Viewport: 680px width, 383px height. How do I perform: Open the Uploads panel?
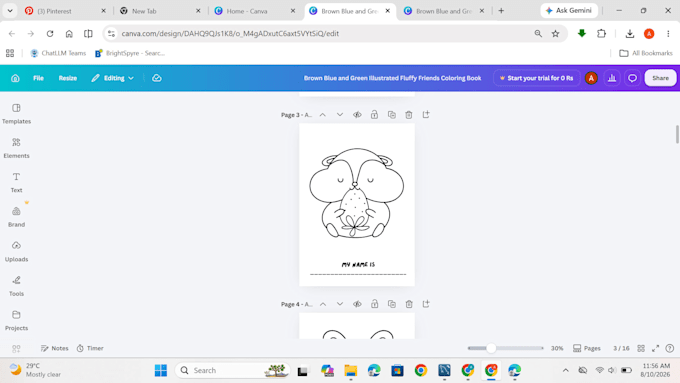coord(16,251)
